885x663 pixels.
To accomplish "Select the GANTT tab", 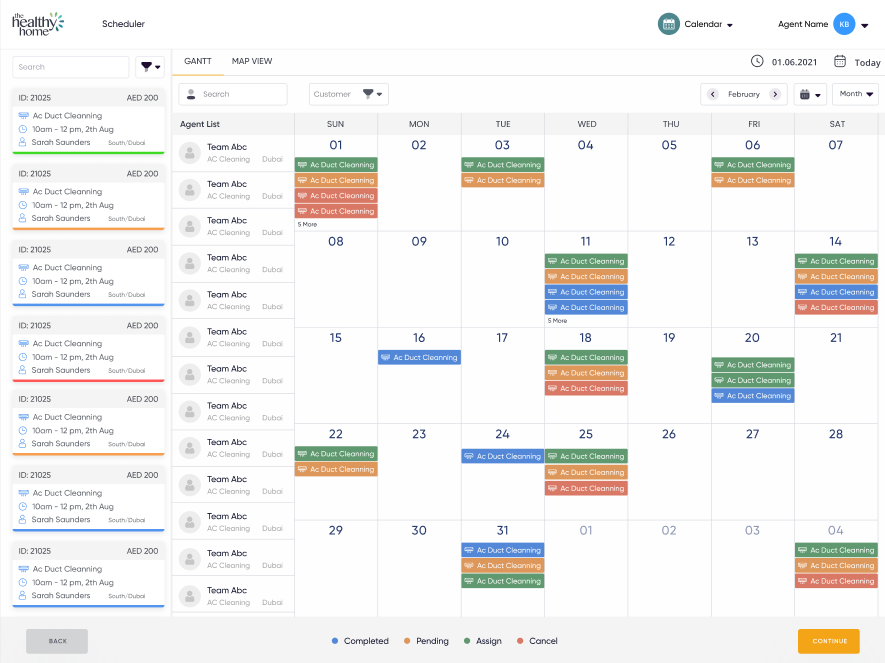I will coord(198,61).
